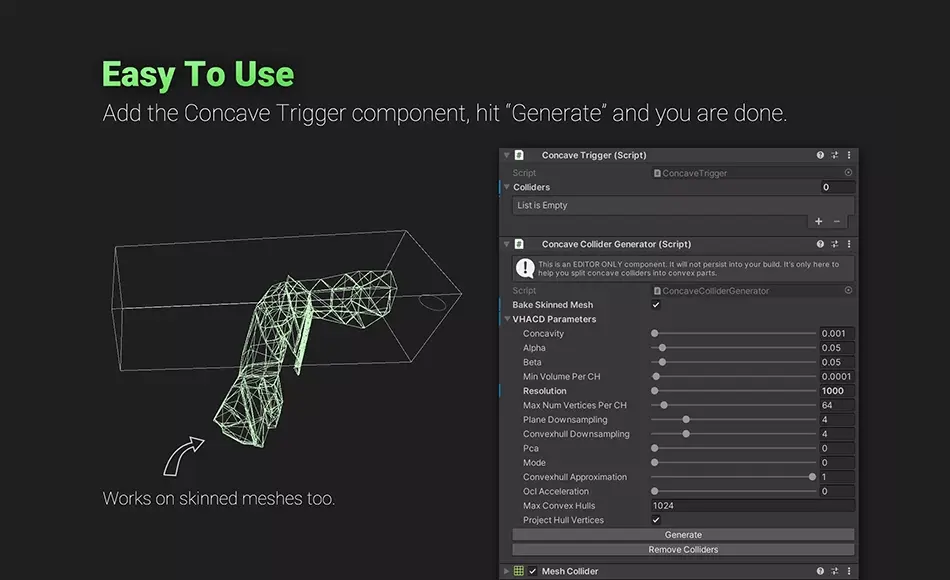Open the Concave Trigger context menu icon
Viewport: 950px width, 580px height.
point(848,155)
